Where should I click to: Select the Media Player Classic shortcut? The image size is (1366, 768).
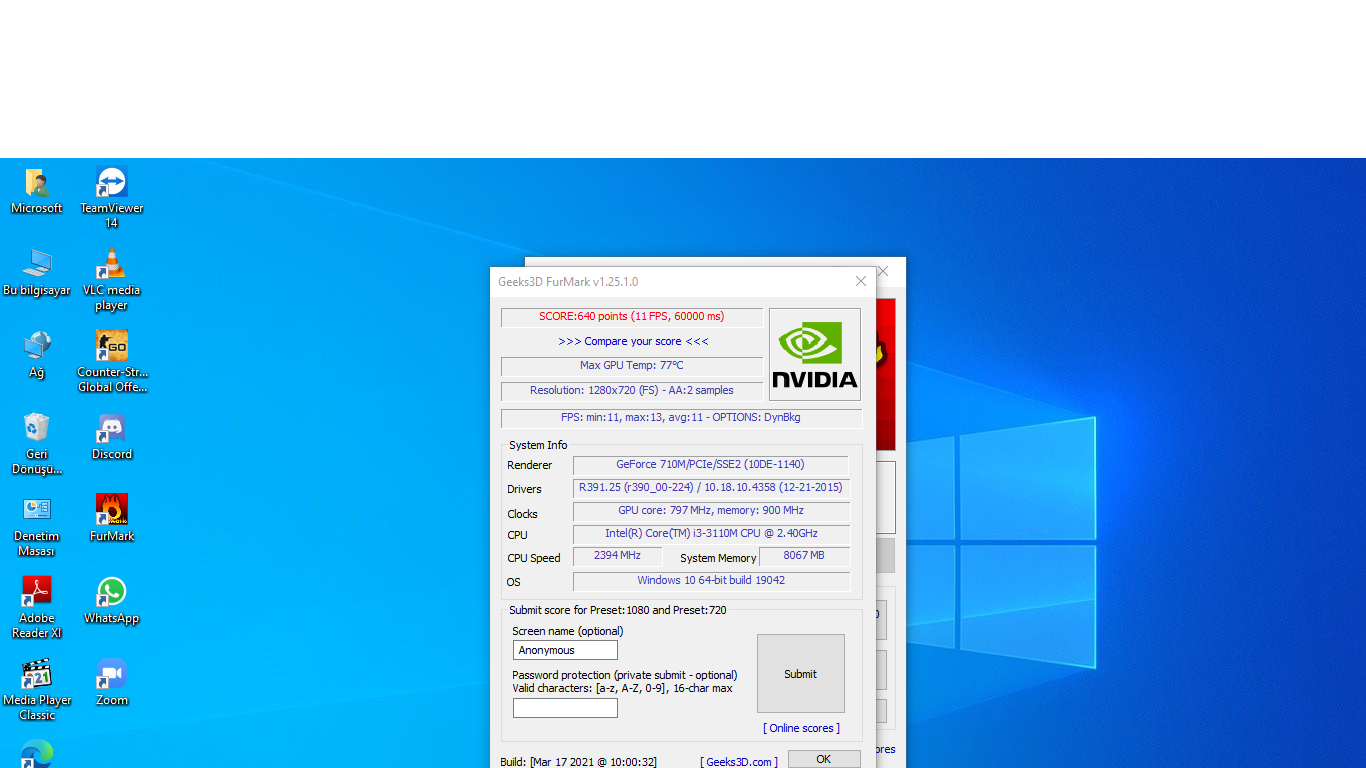[37, 690]
